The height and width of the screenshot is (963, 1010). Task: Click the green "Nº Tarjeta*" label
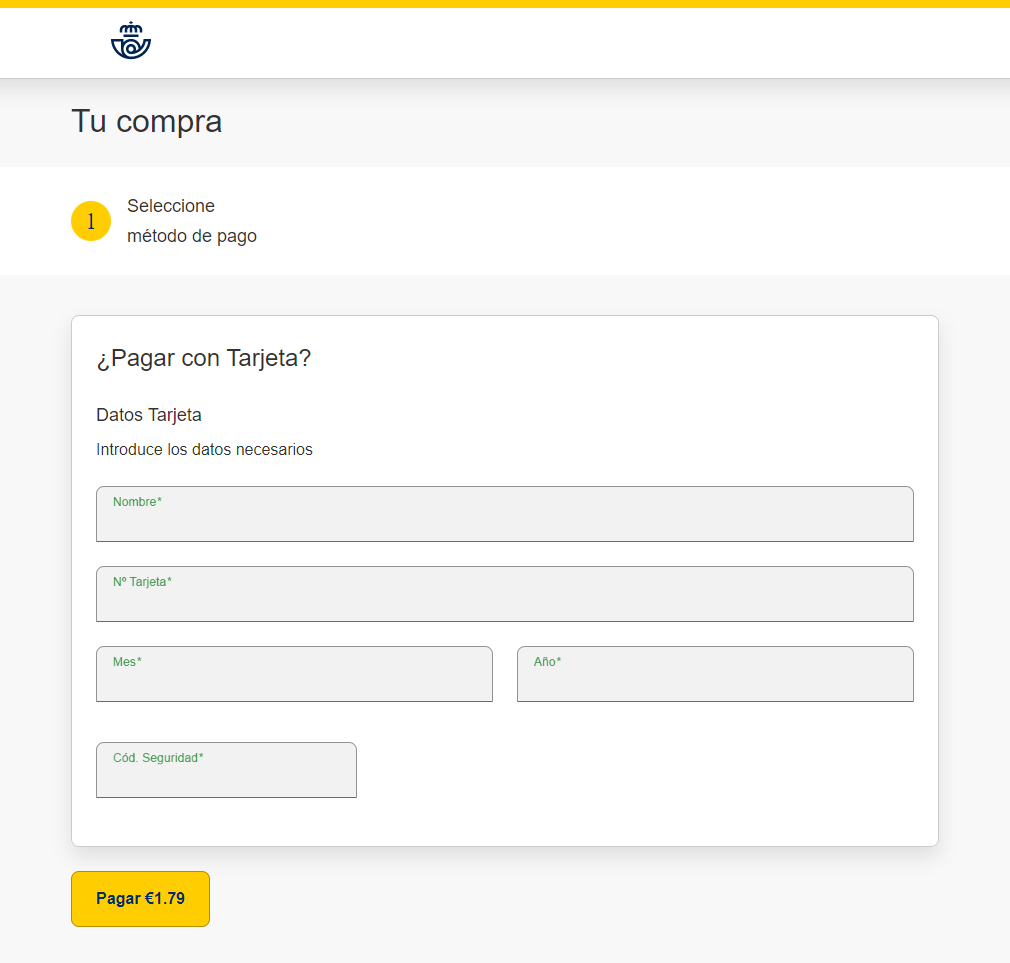click(142, 582)
